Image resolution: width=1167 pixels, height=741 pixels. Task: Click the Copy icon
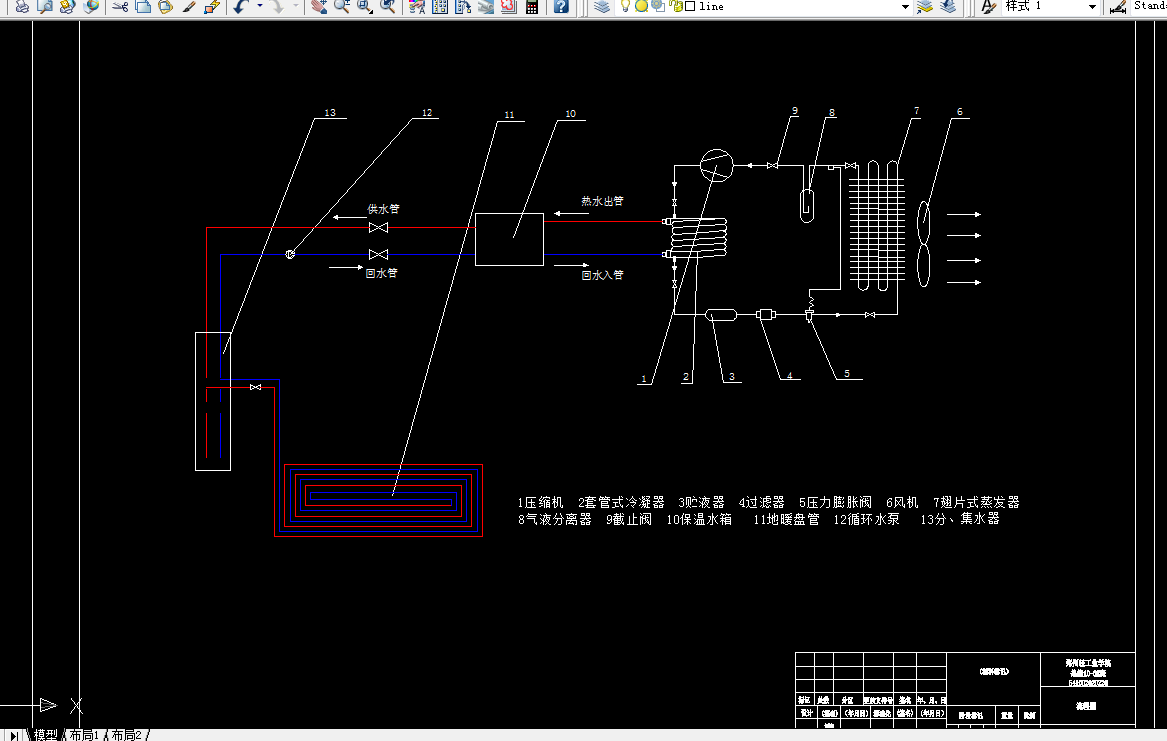pos(143,7)
